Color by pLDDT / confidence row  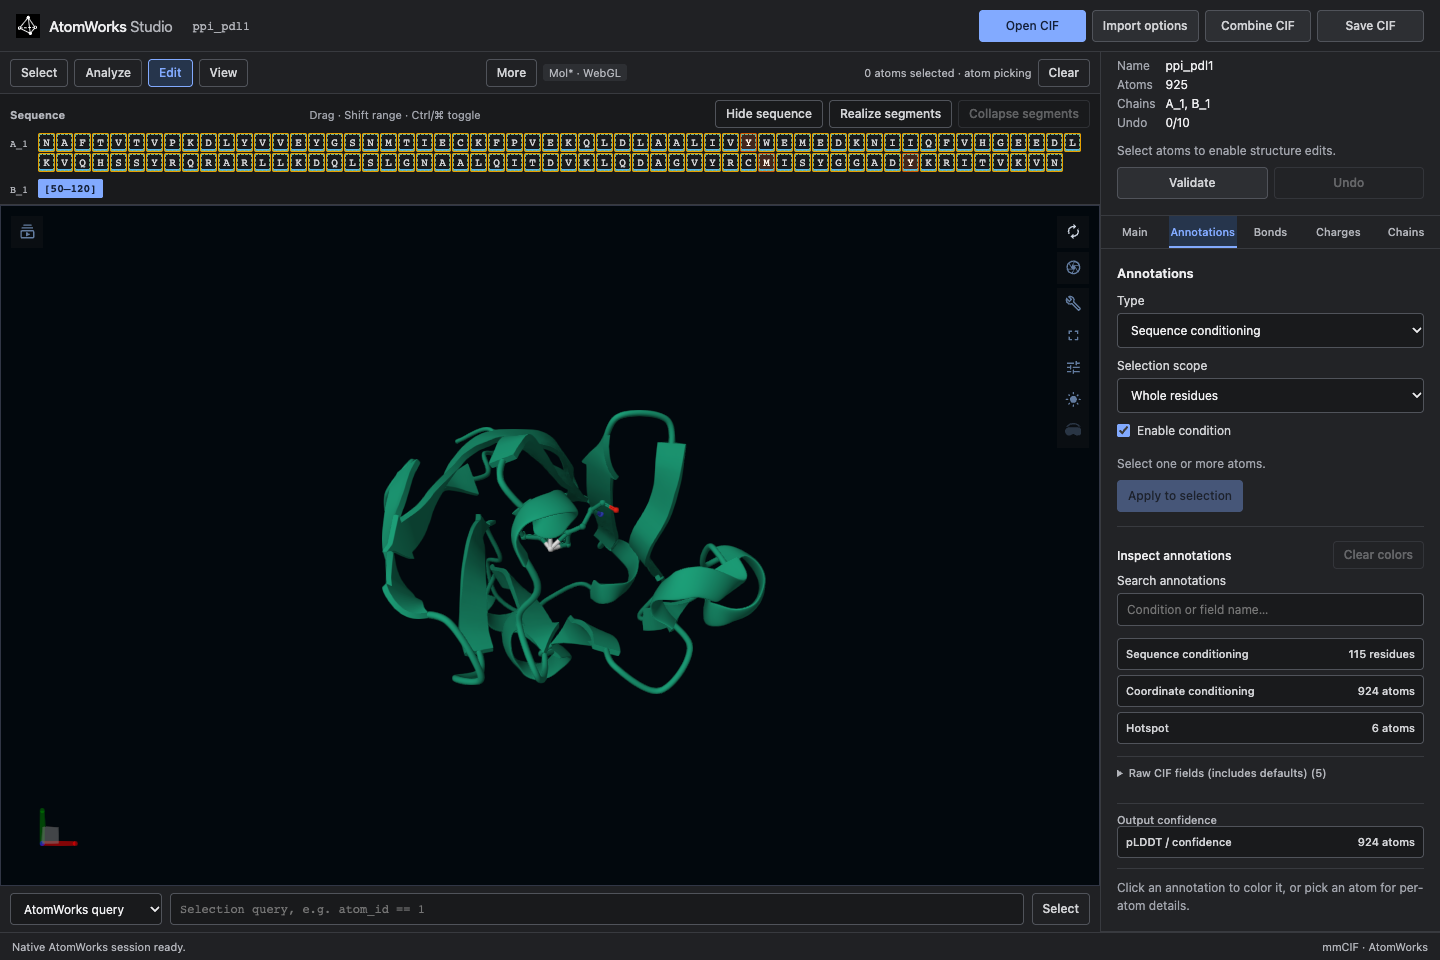coord(1270,842)
